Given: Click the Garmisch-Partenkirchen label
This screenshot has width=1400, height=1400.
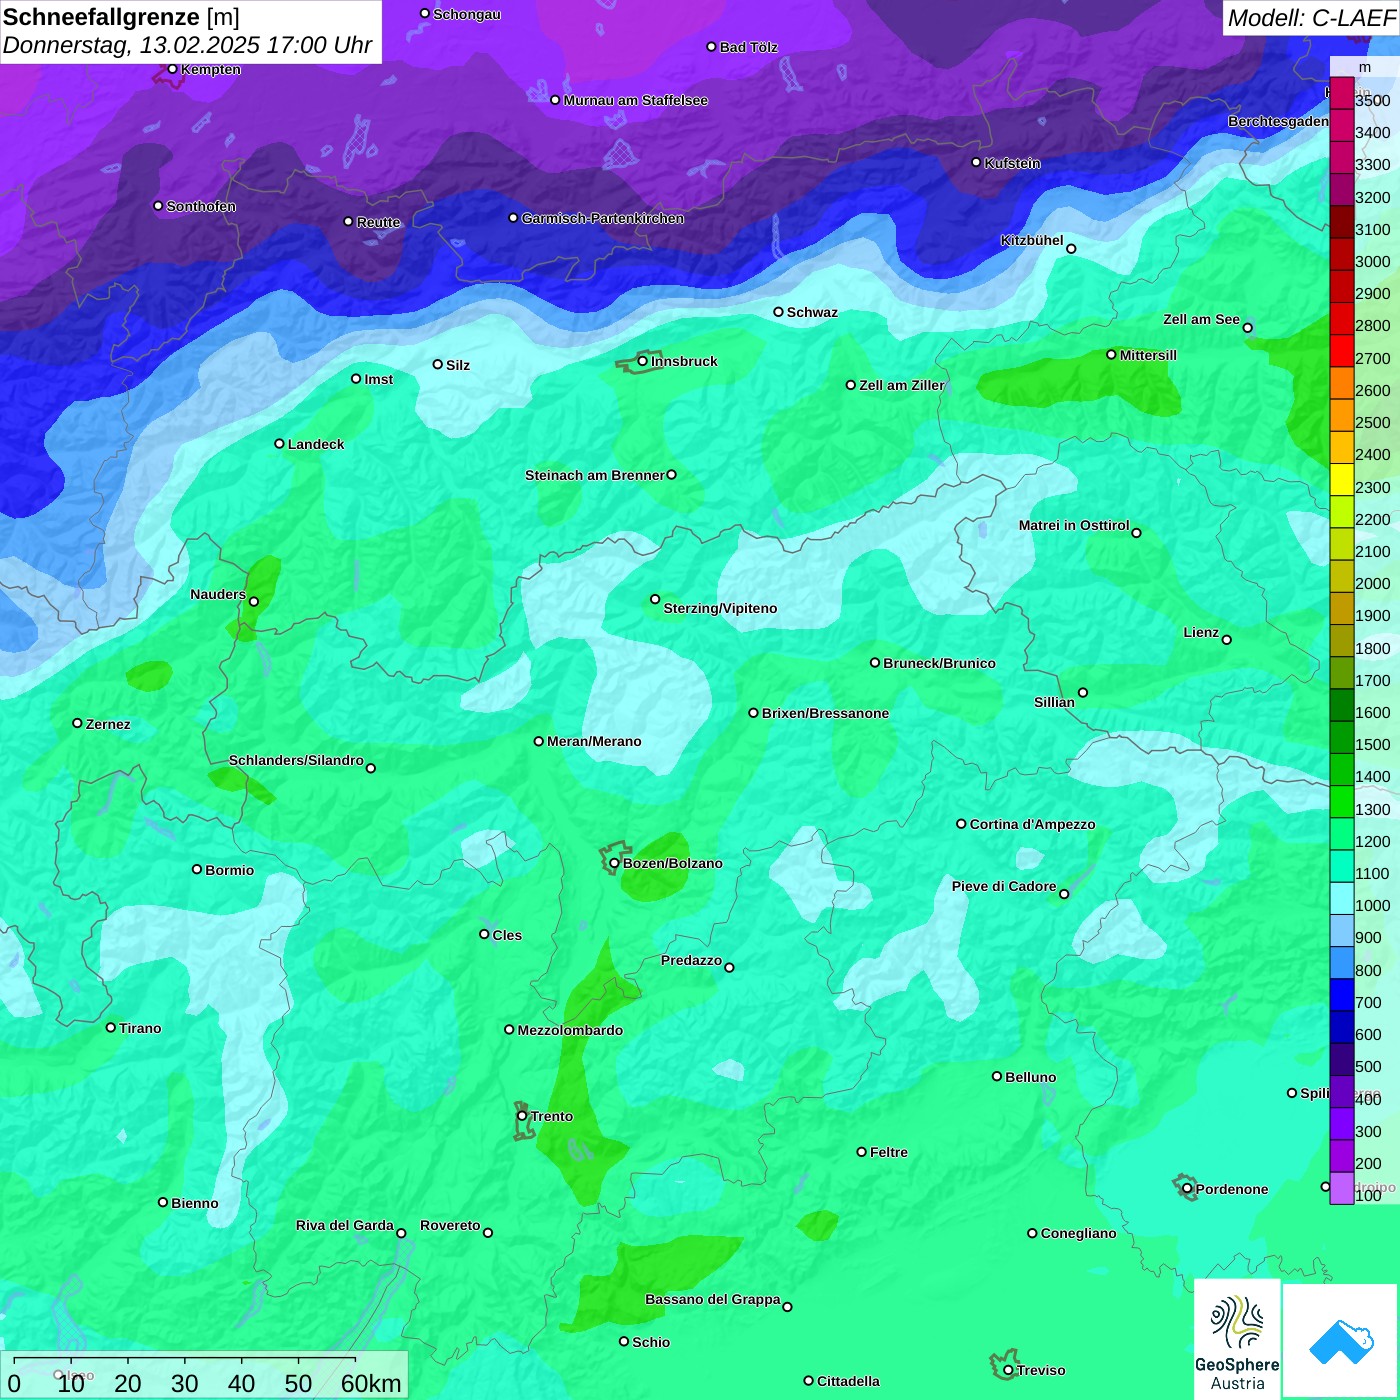Looking at the screenshot, I should (x=603, y=218).
